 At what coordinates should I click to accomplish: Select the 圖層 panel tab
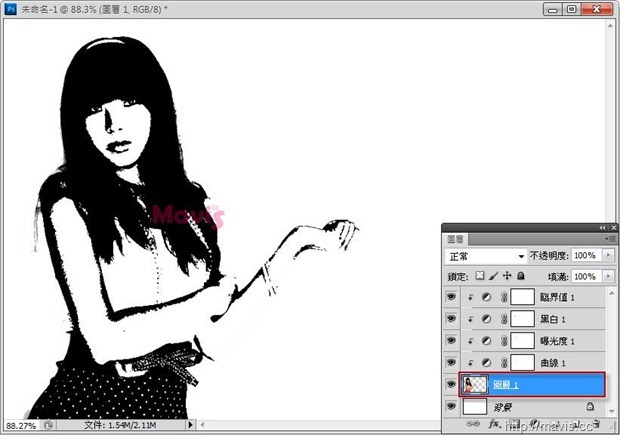coord(455,239)
